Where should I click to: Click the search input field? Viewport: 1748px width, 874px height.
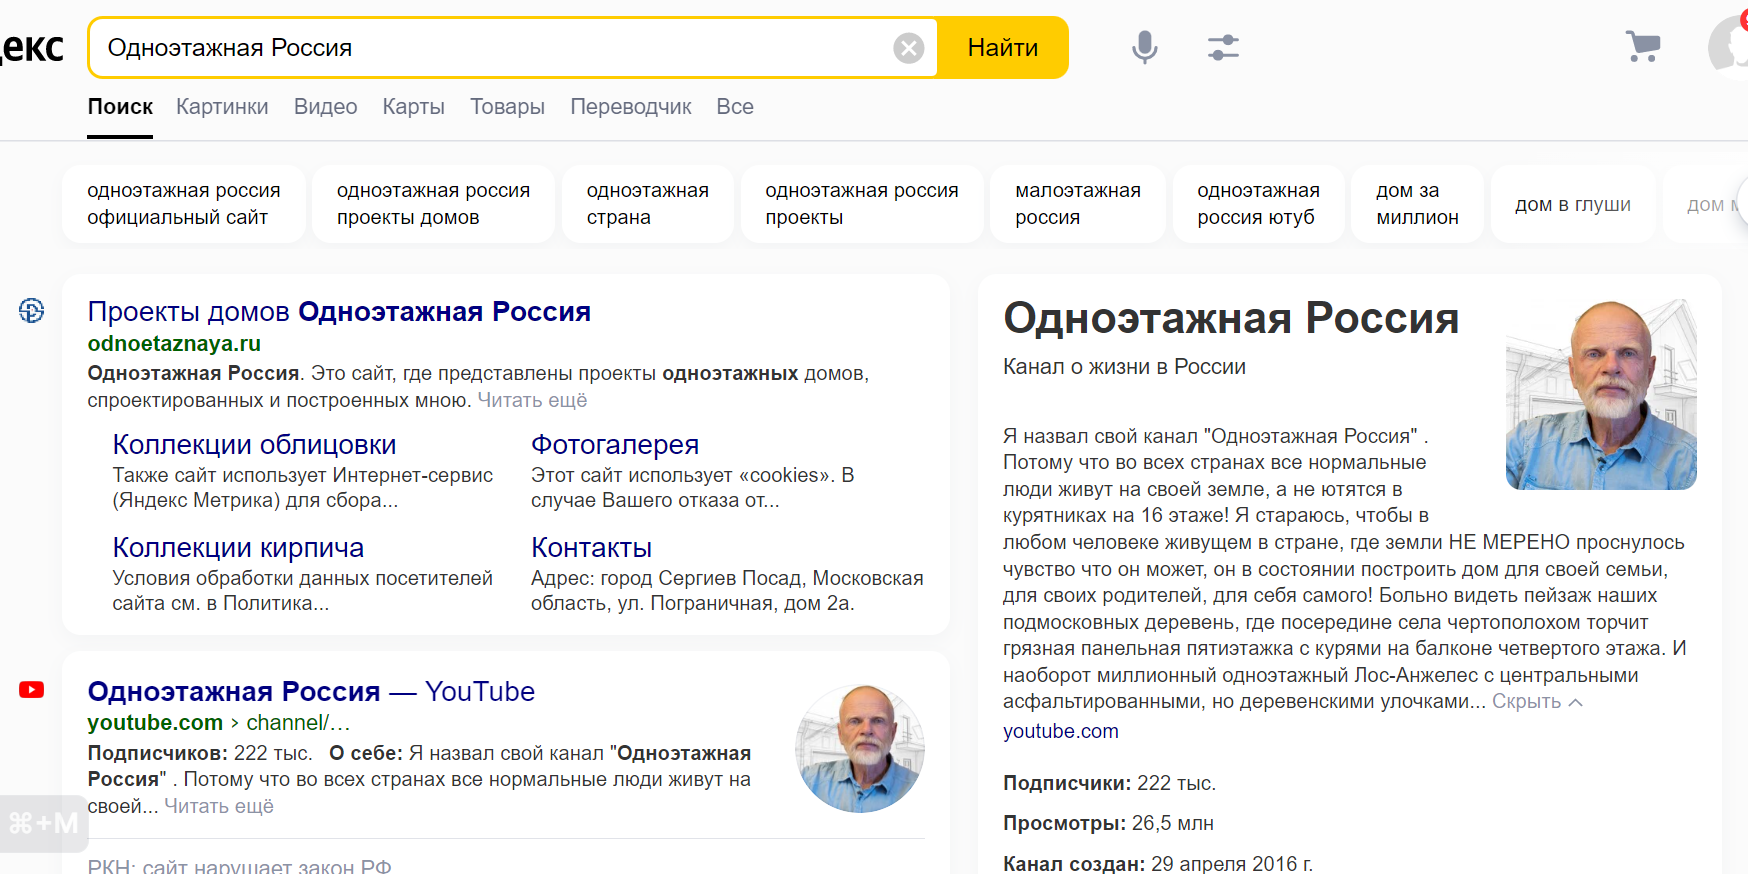[490, 48]
